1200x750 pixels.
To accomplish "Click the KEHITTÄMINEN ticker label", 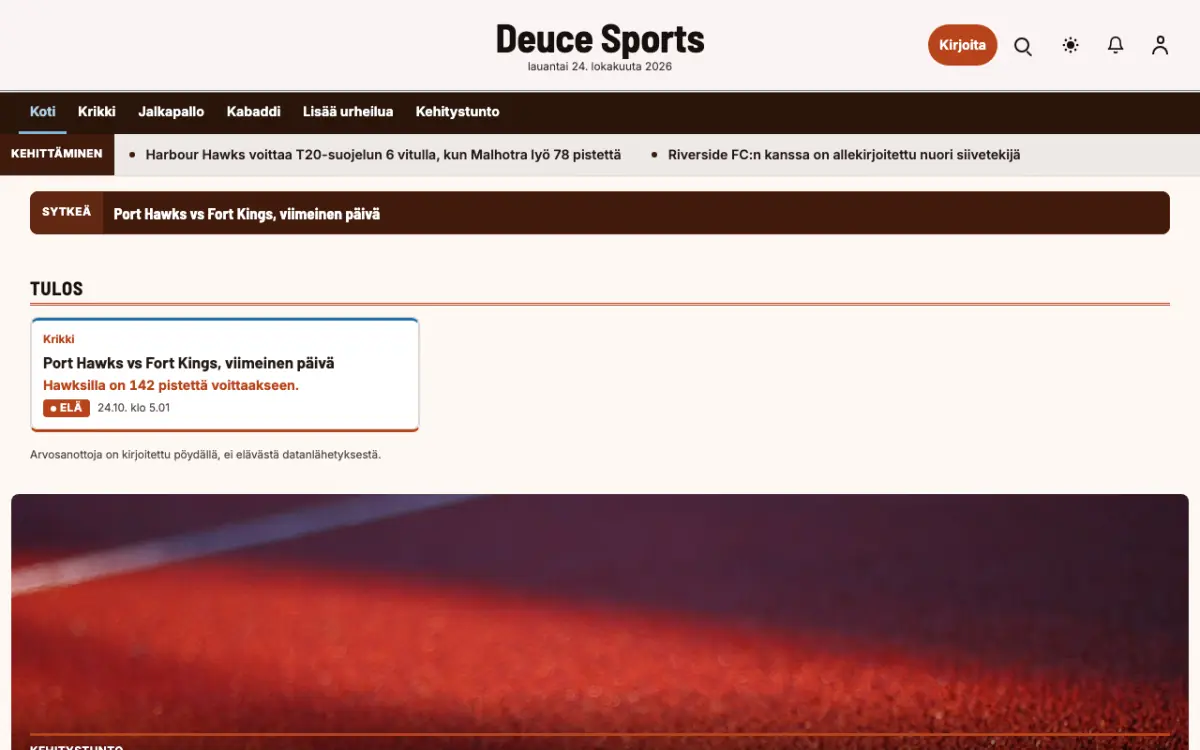I will tap(57, 154).
